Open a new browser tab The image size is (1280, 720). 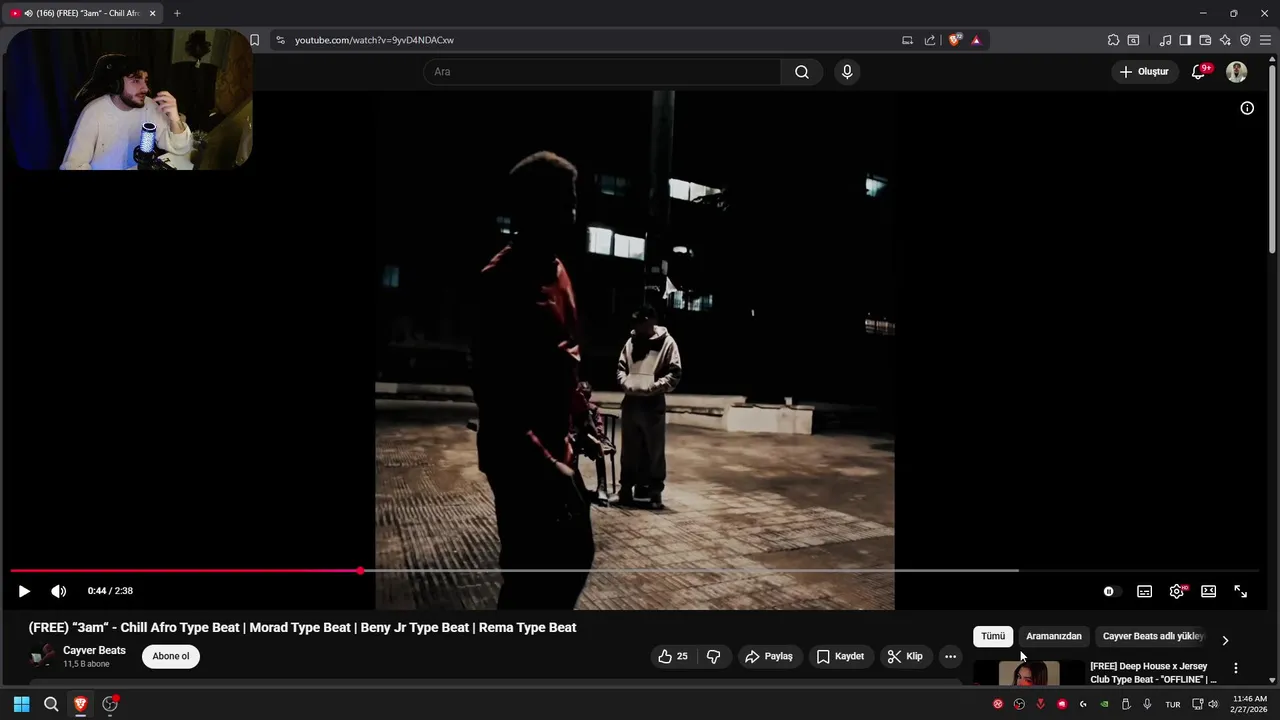pyautogui.click(x=177, y=13)
